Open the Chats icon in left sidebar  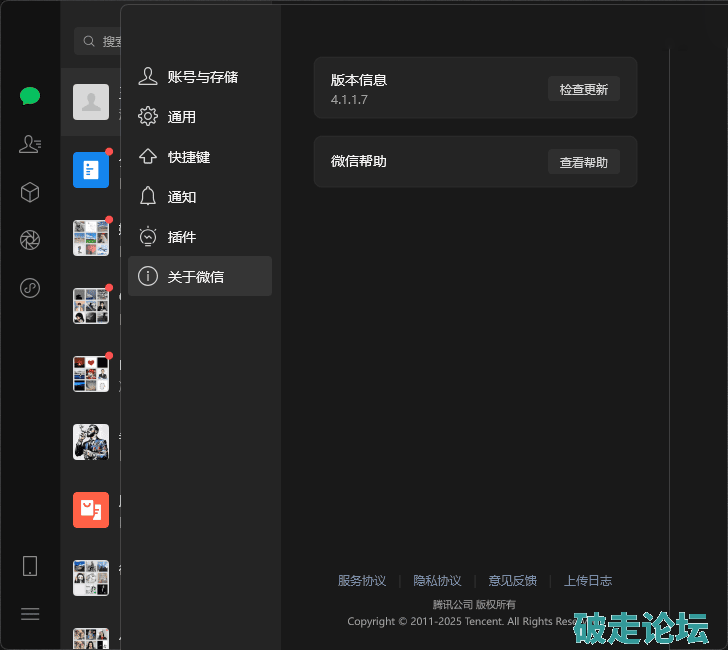pos(30,96)
